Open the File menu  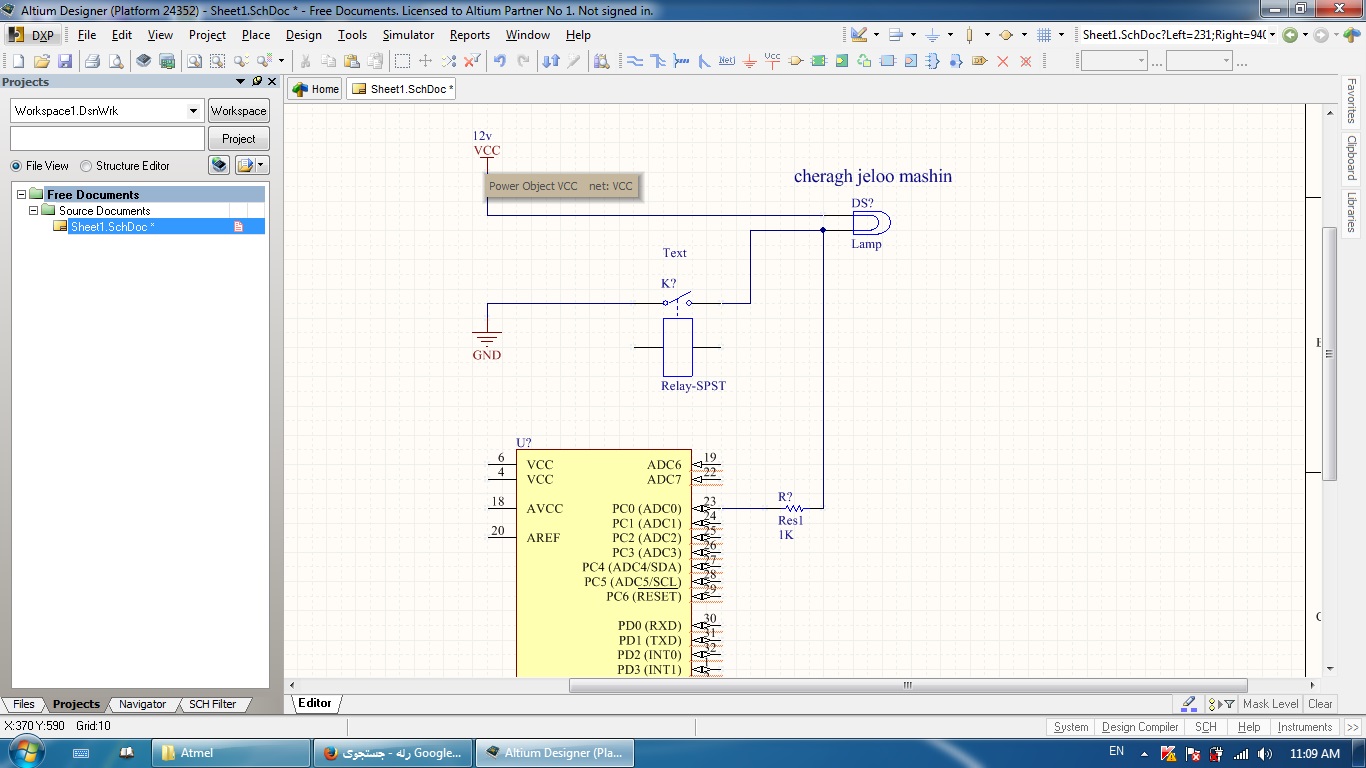coord(87,35)
